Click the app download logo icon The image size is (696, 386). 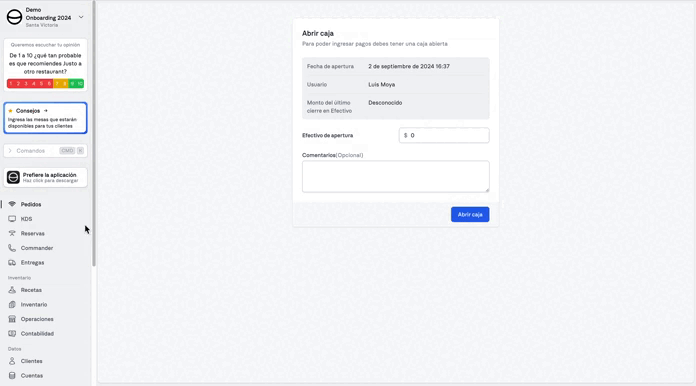coord(13,177)
